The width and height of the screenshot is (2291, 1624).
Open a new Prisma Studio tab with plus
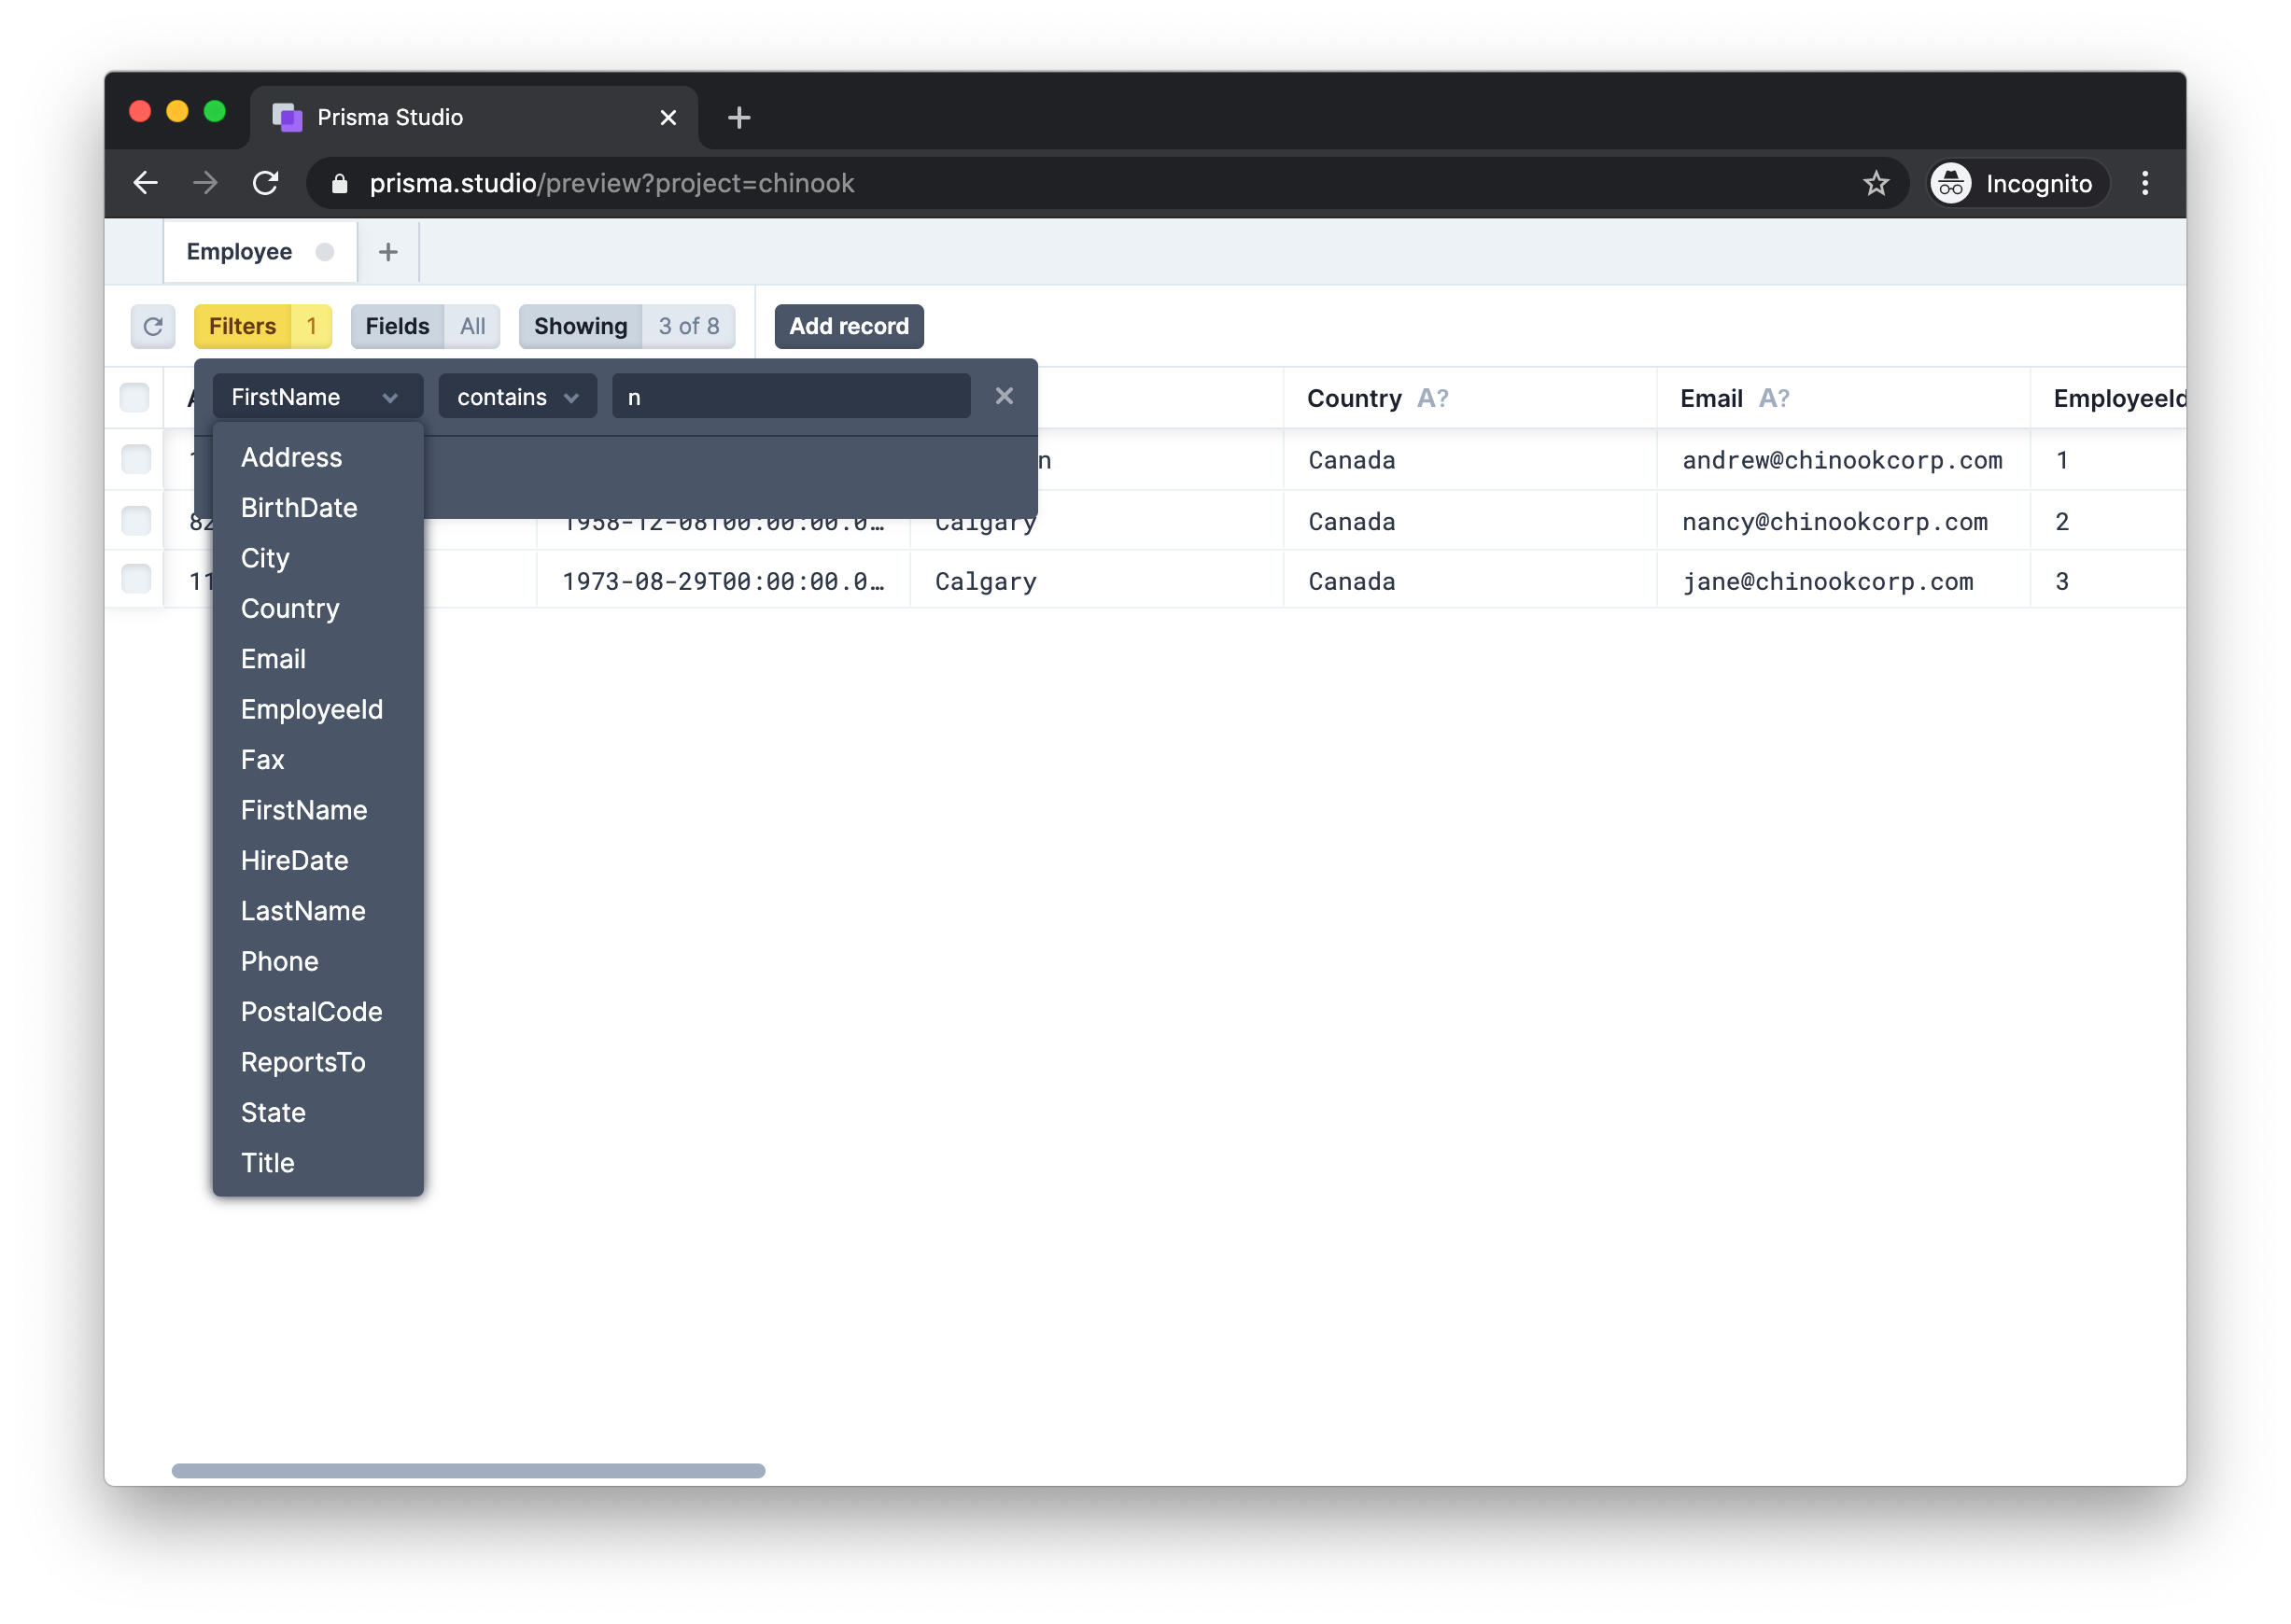pos(388,252)
